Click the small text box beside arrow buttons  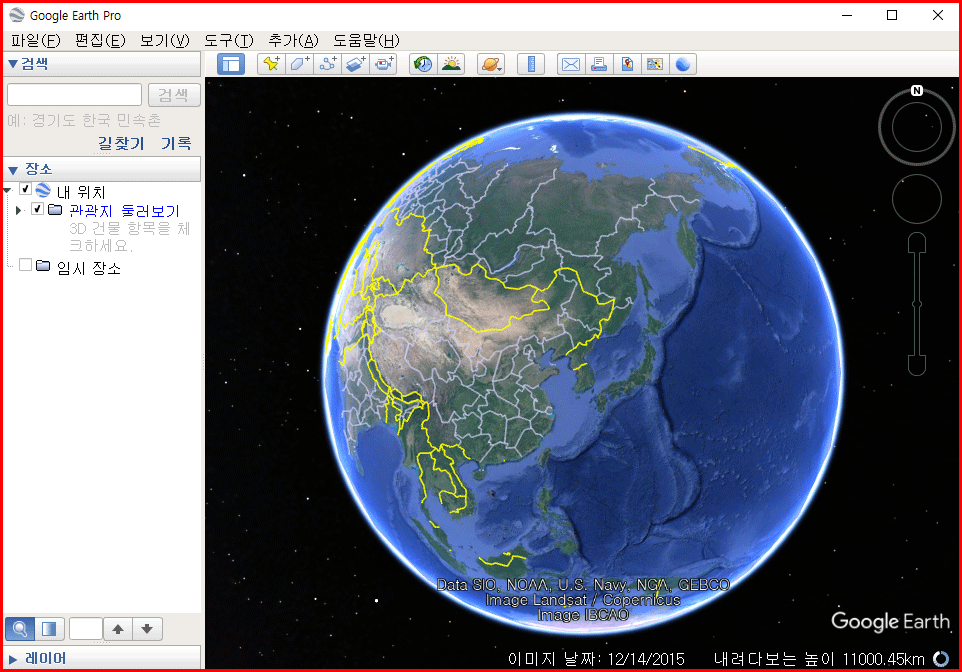click(86, 629)
